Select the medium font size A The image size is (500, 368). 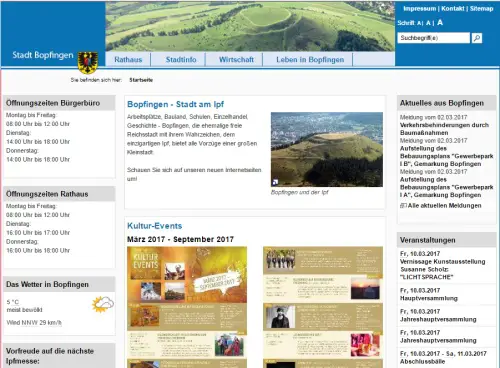pyautogui.click(x=428, y=23)
